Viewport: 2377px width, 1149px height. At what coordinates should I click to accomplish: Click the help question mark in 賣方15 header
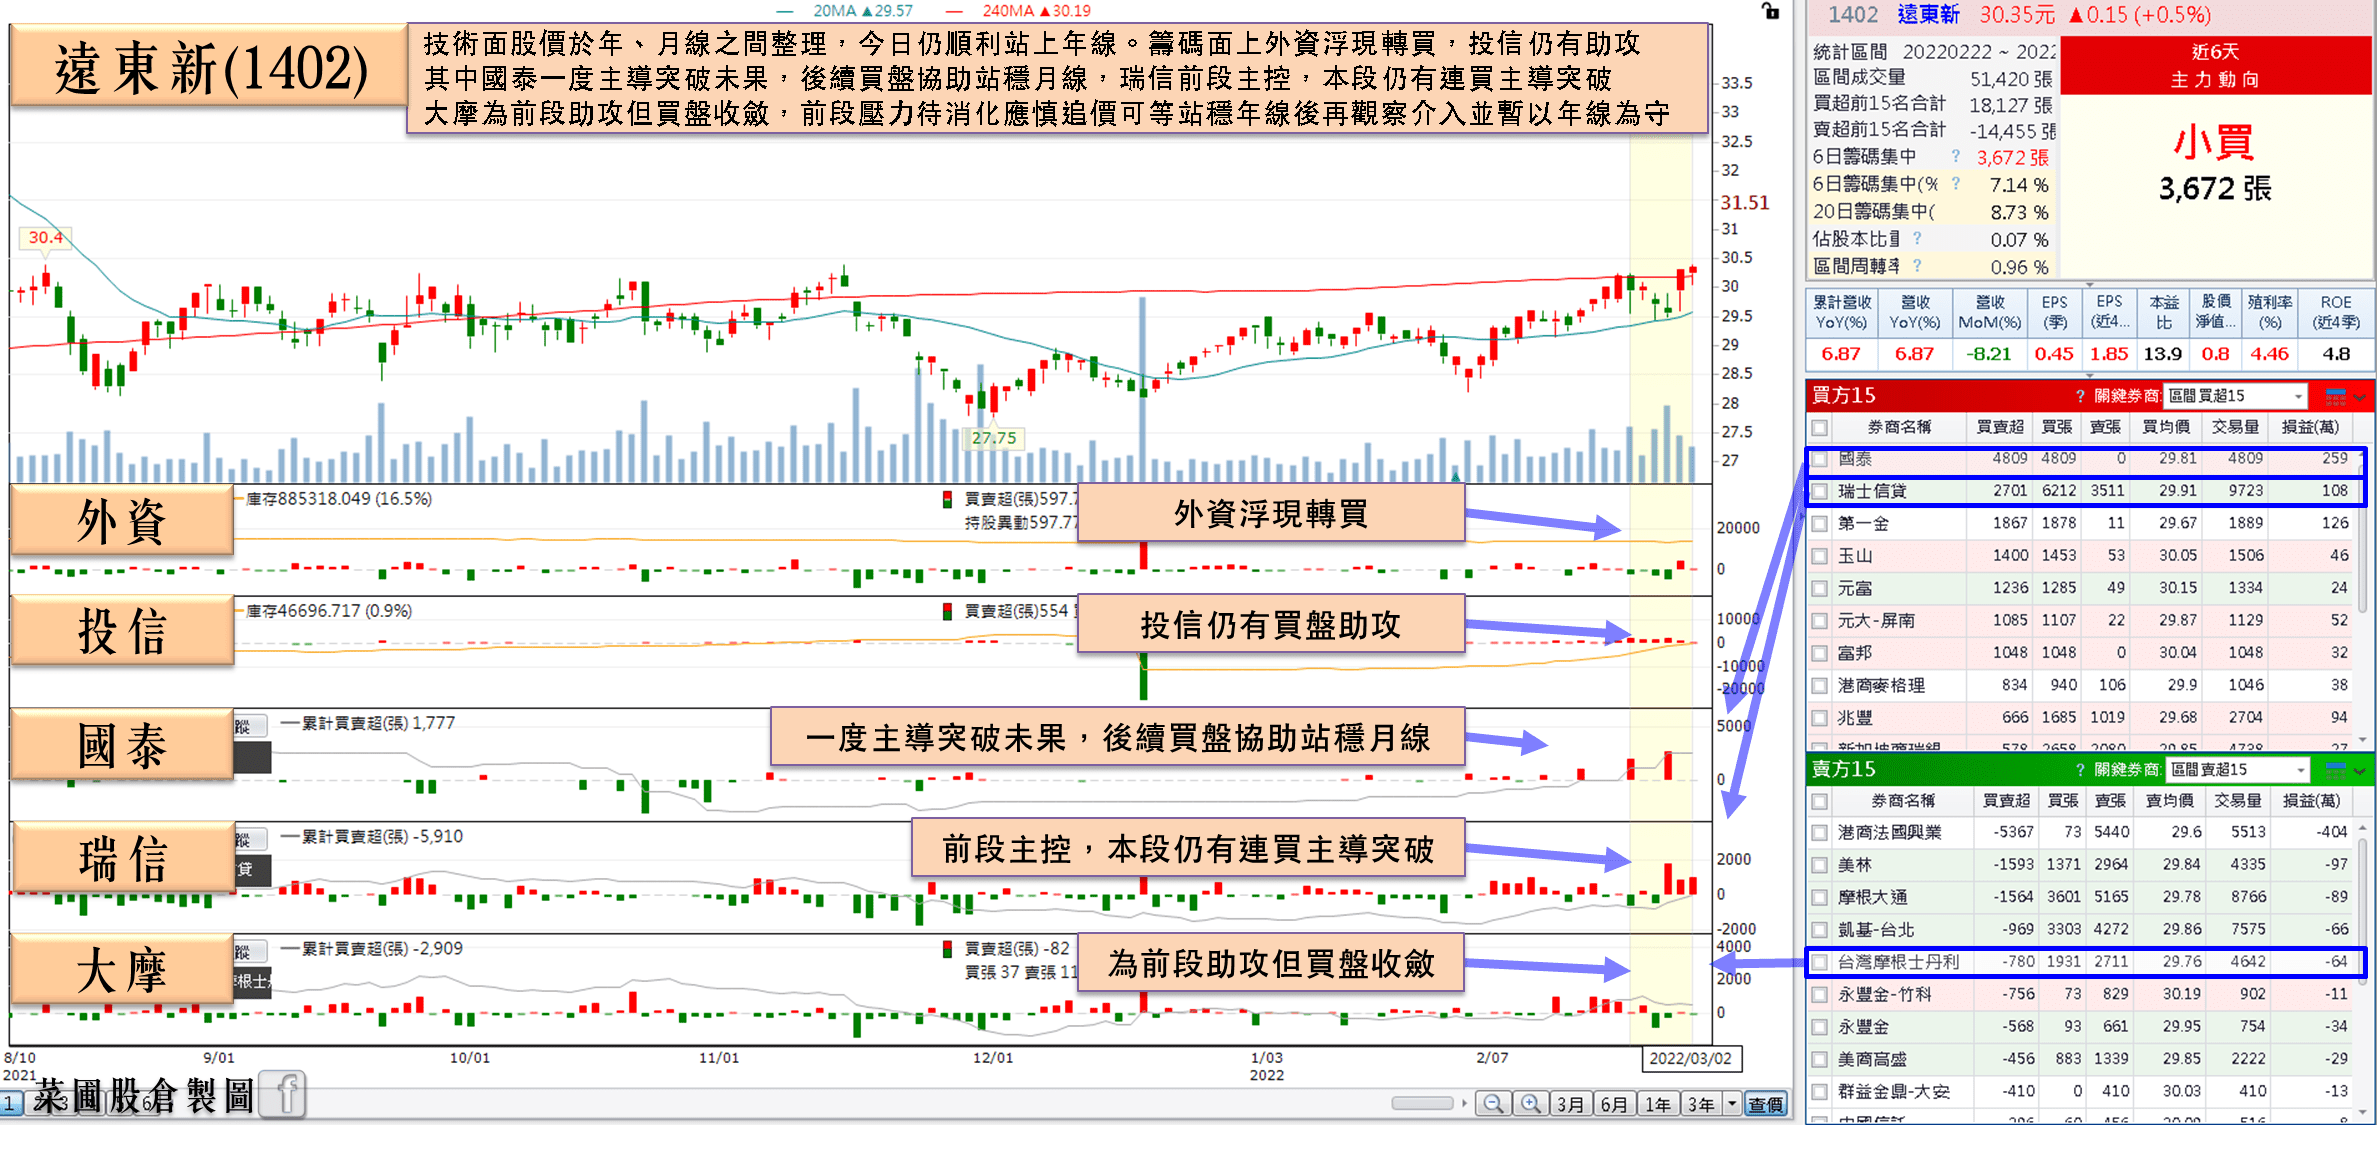coord(2080,770)
